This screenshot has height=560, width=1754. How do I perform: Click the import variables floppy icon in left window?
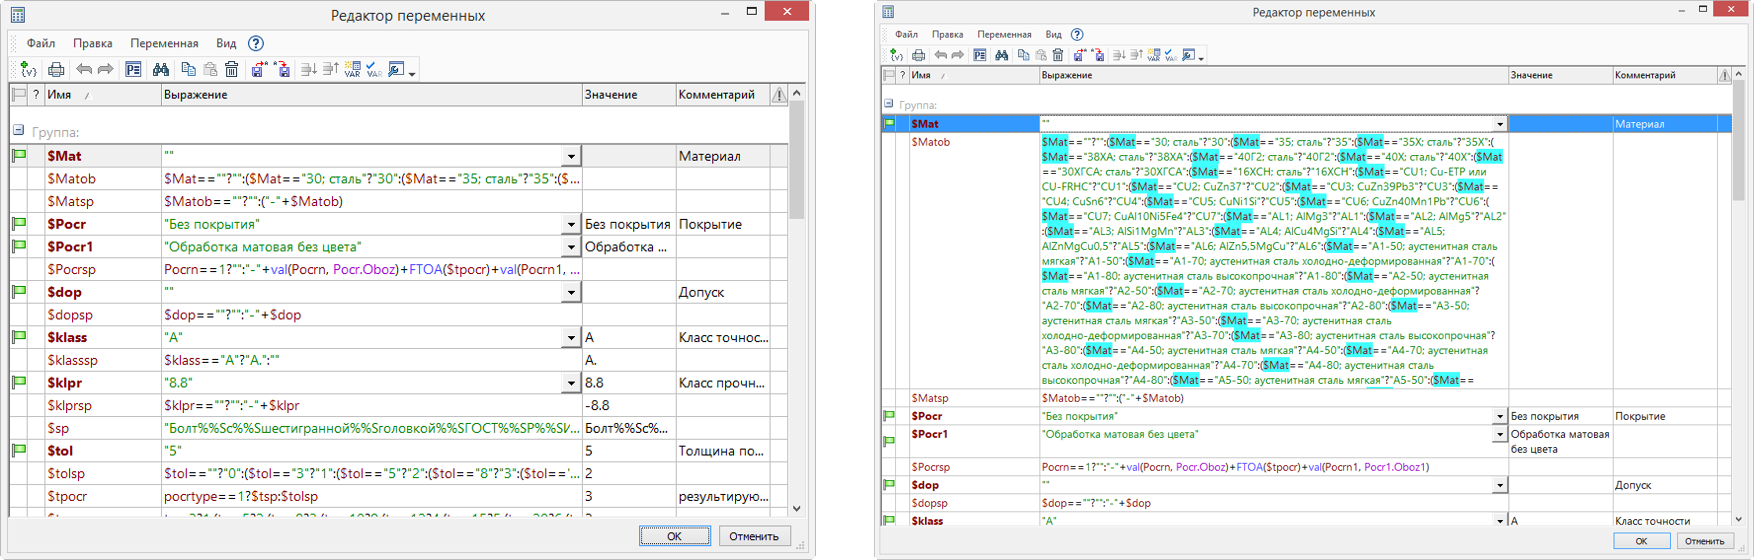[281, 70]
